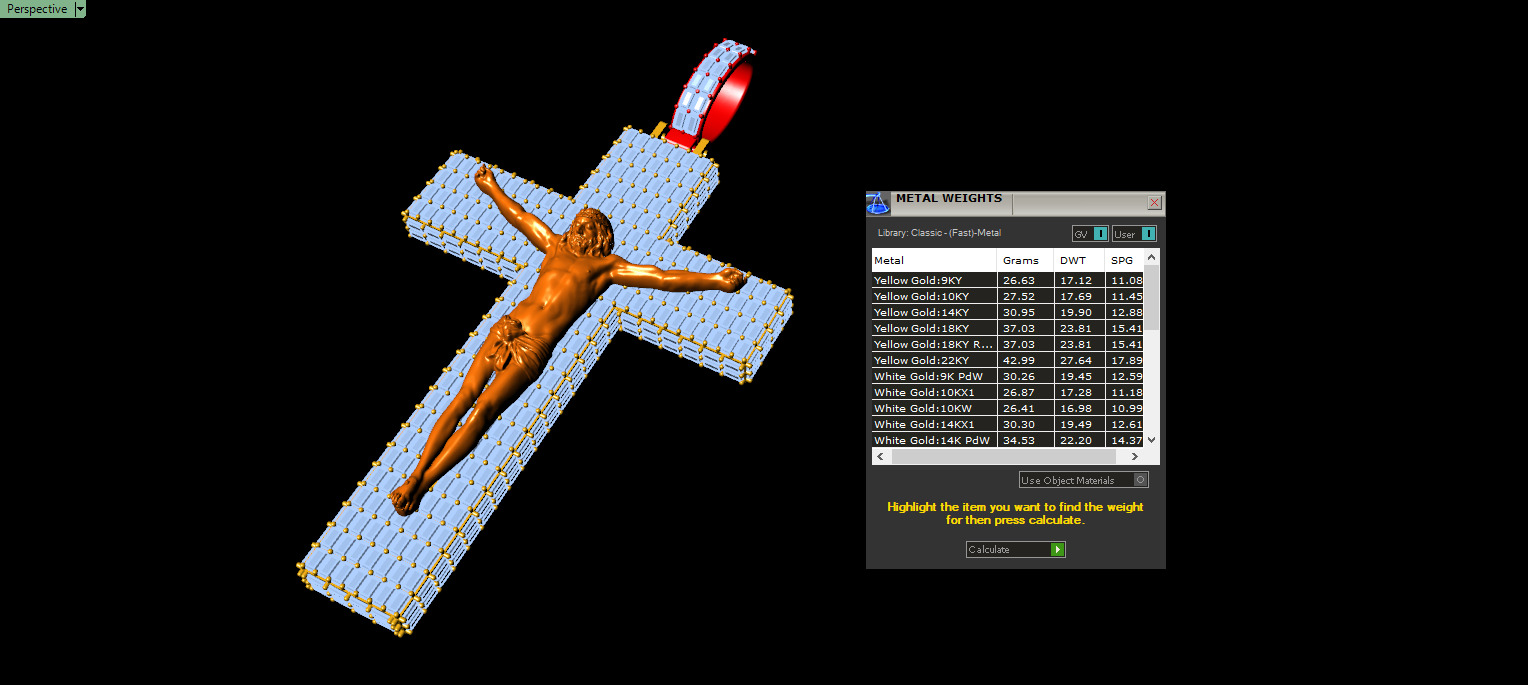Click the Perspective viewport label
Screen dimensions: 1528x685
point(37,9)
